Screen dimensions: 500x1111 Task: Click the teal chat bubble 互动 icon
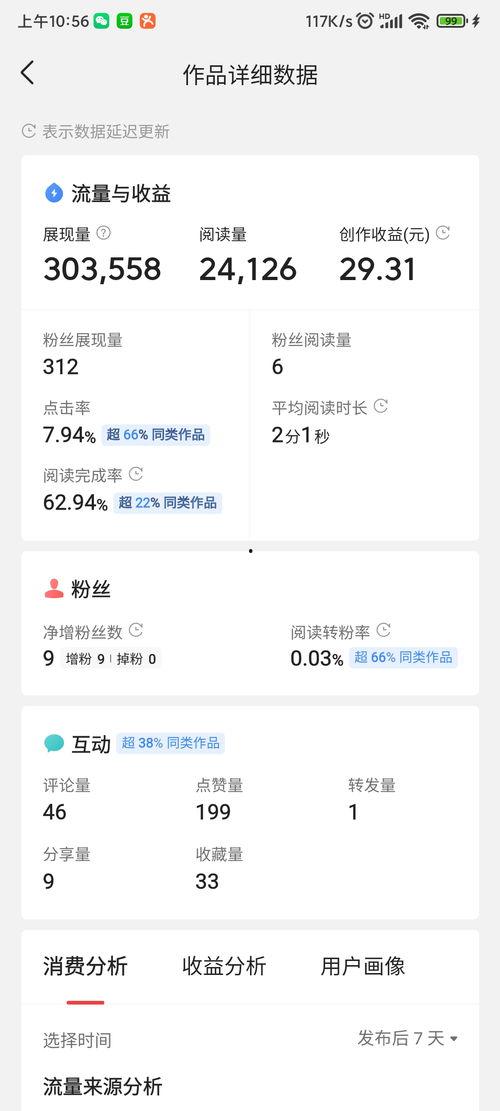tap(54, 743)
